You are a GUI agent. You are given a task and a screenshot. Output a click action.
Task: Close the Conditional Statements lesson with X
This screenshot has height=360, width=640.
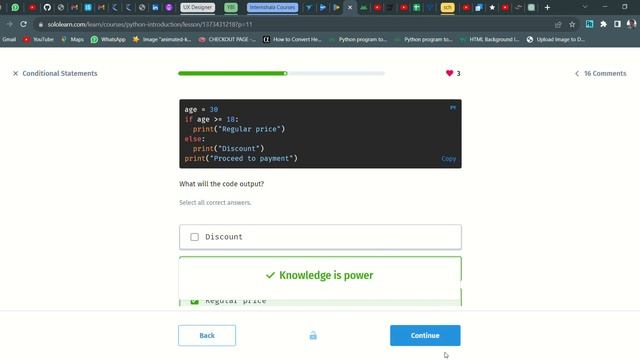pos(16,73)
